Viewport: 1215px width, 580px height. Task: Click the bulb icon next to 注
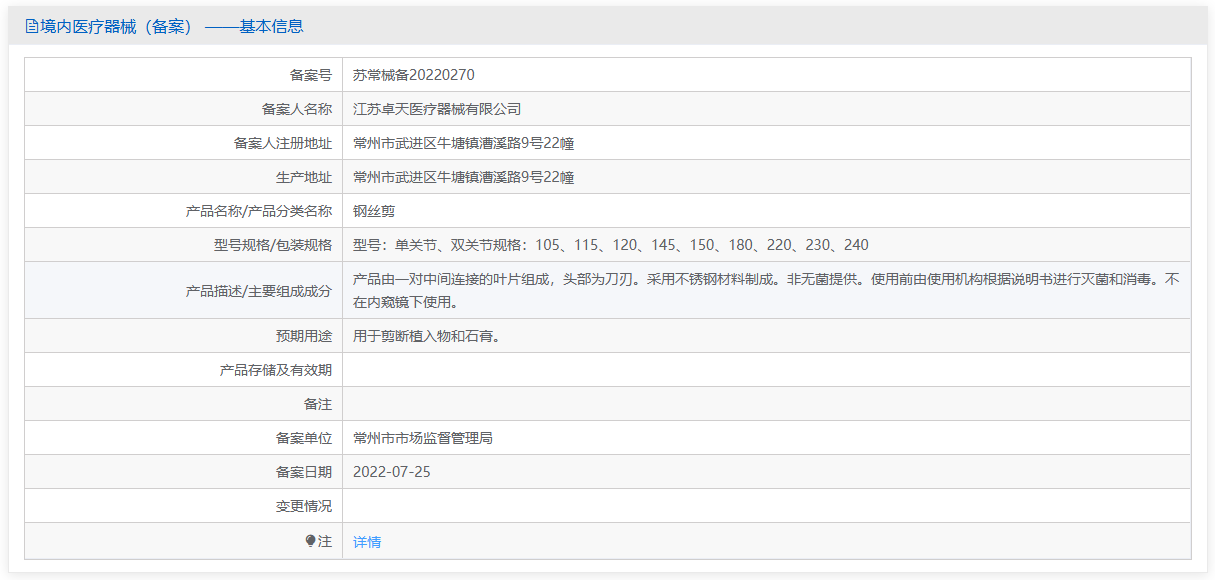311,541
